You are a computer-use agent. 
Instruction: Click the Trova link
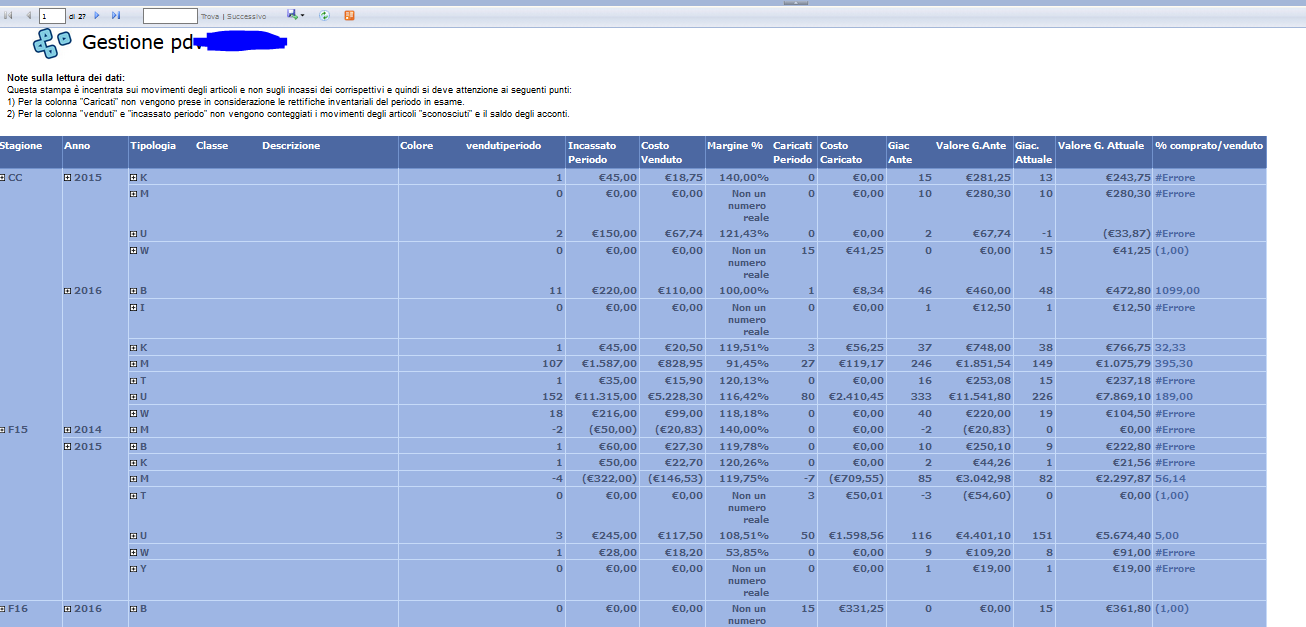pyautogui.click(x=210, y=17)
